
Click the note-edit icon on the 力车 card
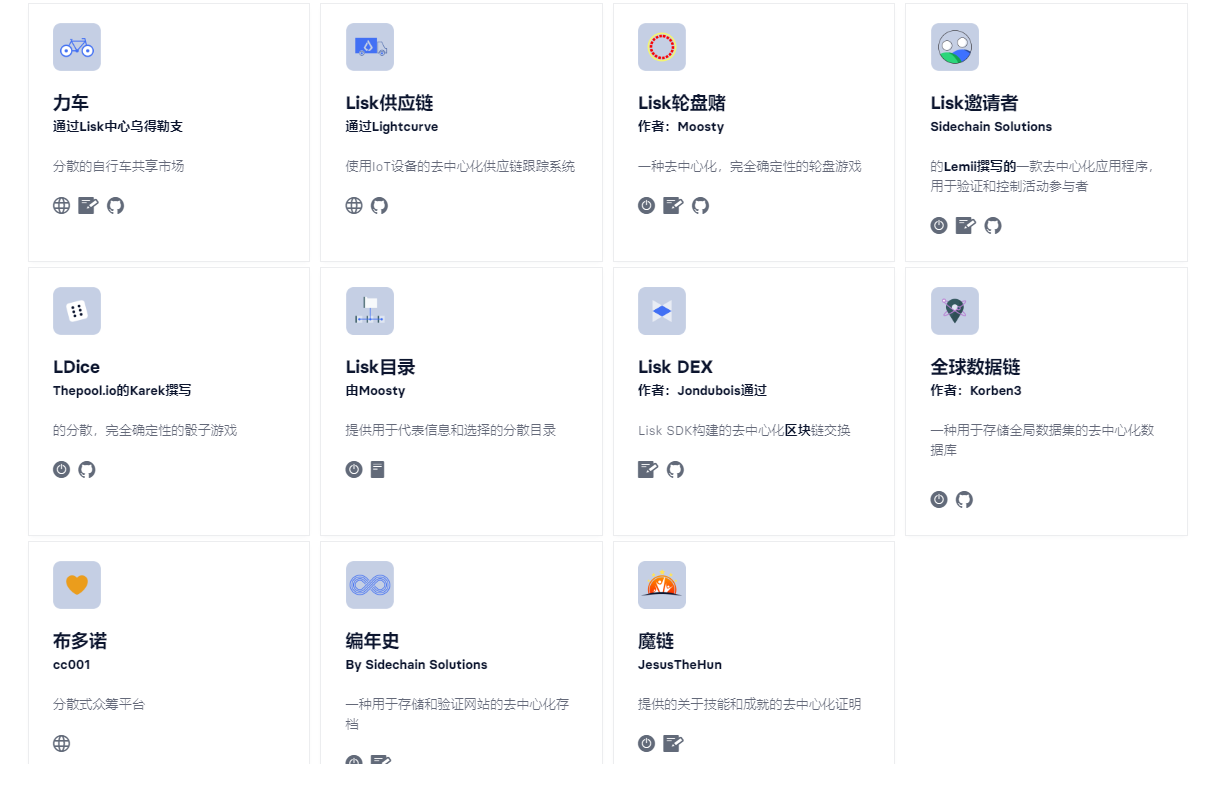(x=88, y=206)
